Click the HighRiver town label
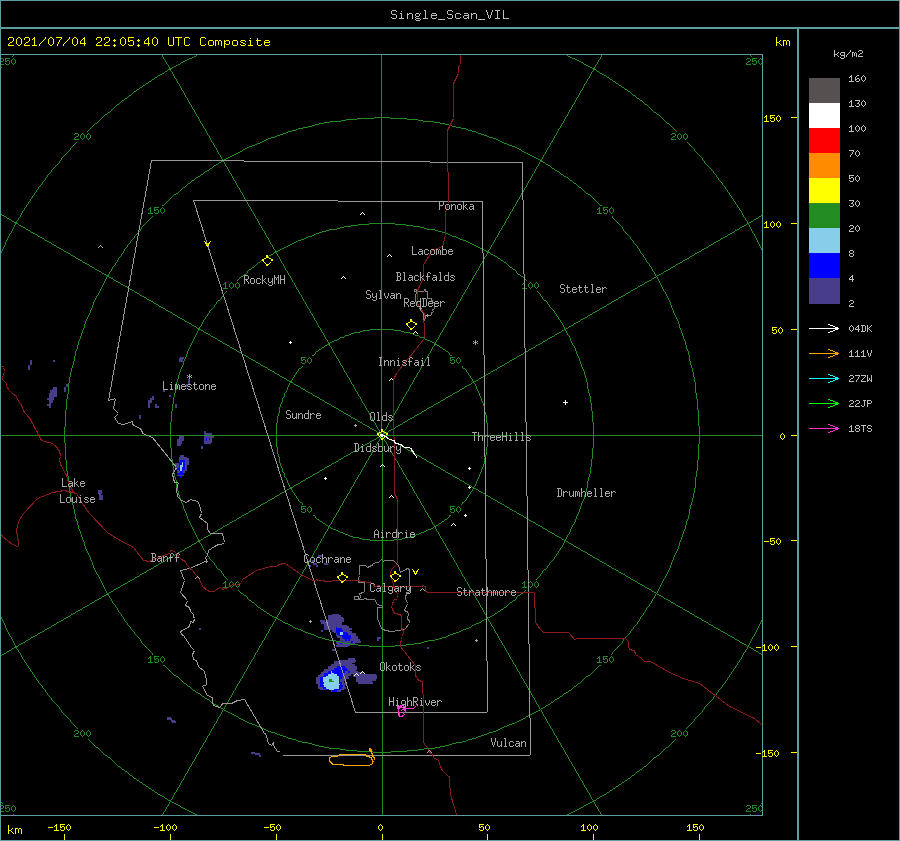 [415, 702]
